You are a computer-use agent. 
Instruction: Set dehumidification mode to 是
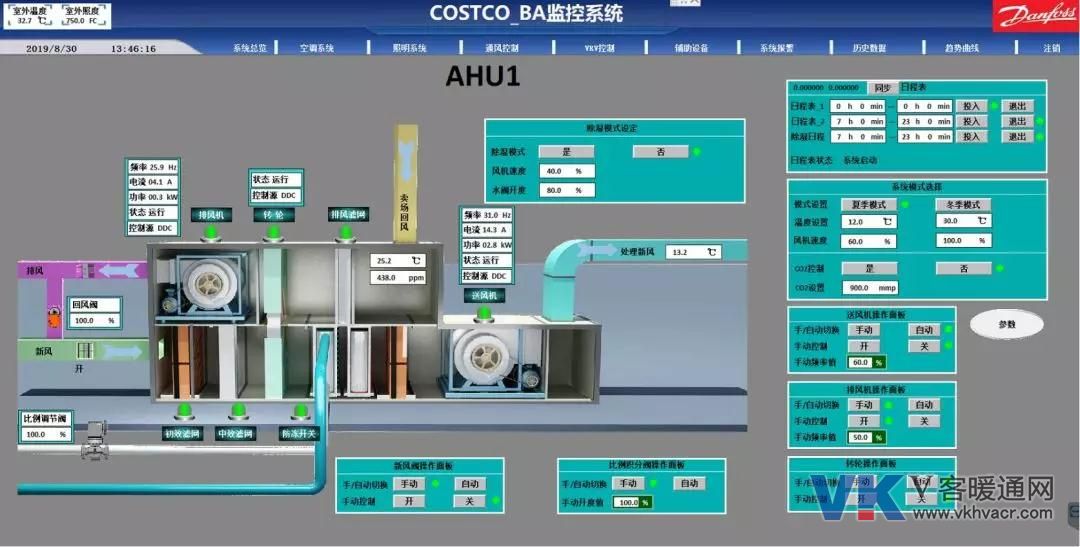tap(566, 152)
